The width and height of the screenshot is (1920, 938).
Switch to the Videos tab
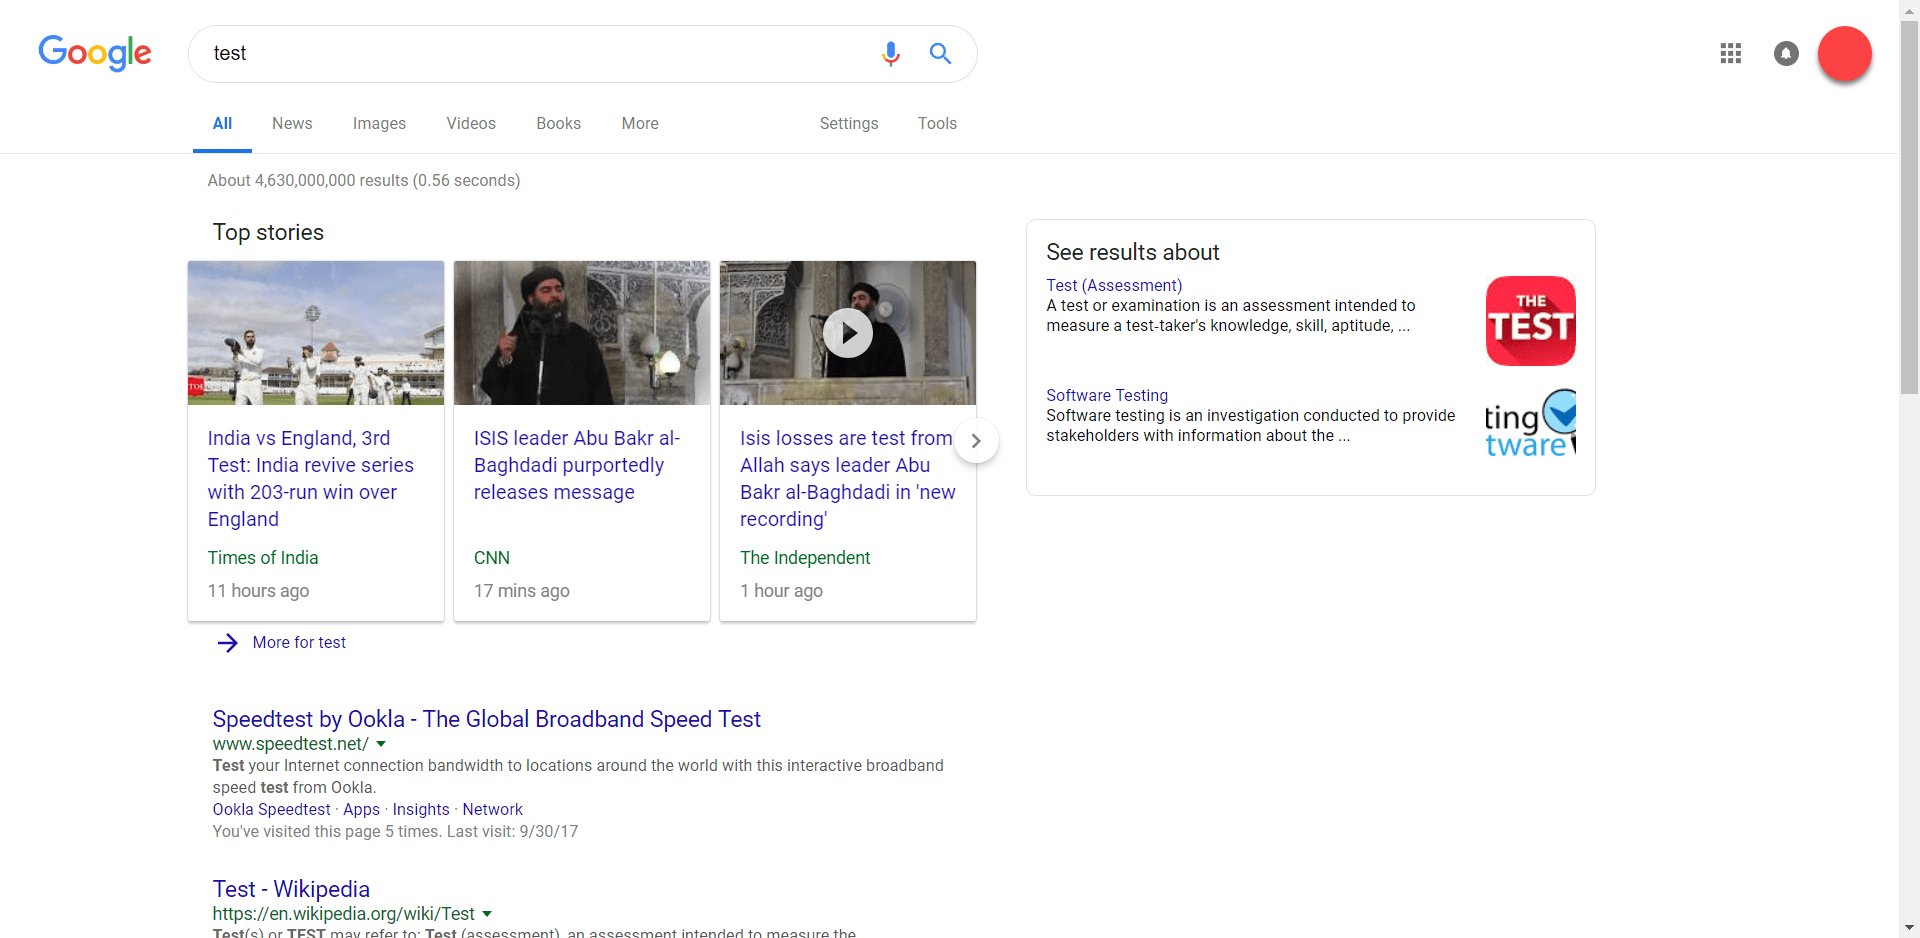pos(471,123)
